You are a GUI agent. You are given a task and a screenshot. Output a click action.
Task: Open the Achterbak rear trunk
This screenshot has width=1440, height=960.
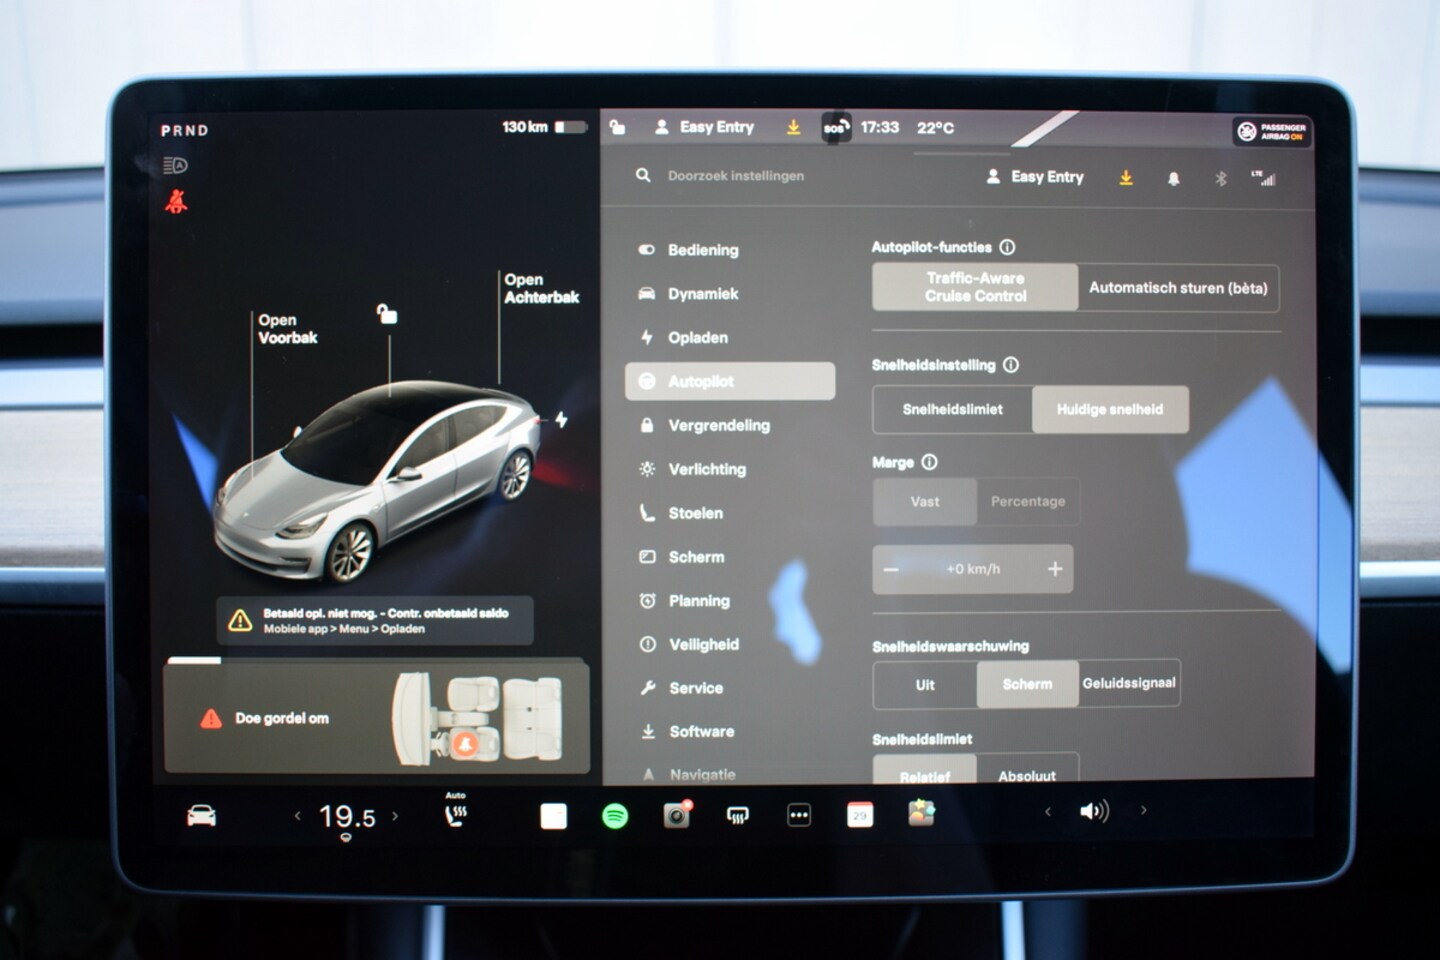point(541,288)
